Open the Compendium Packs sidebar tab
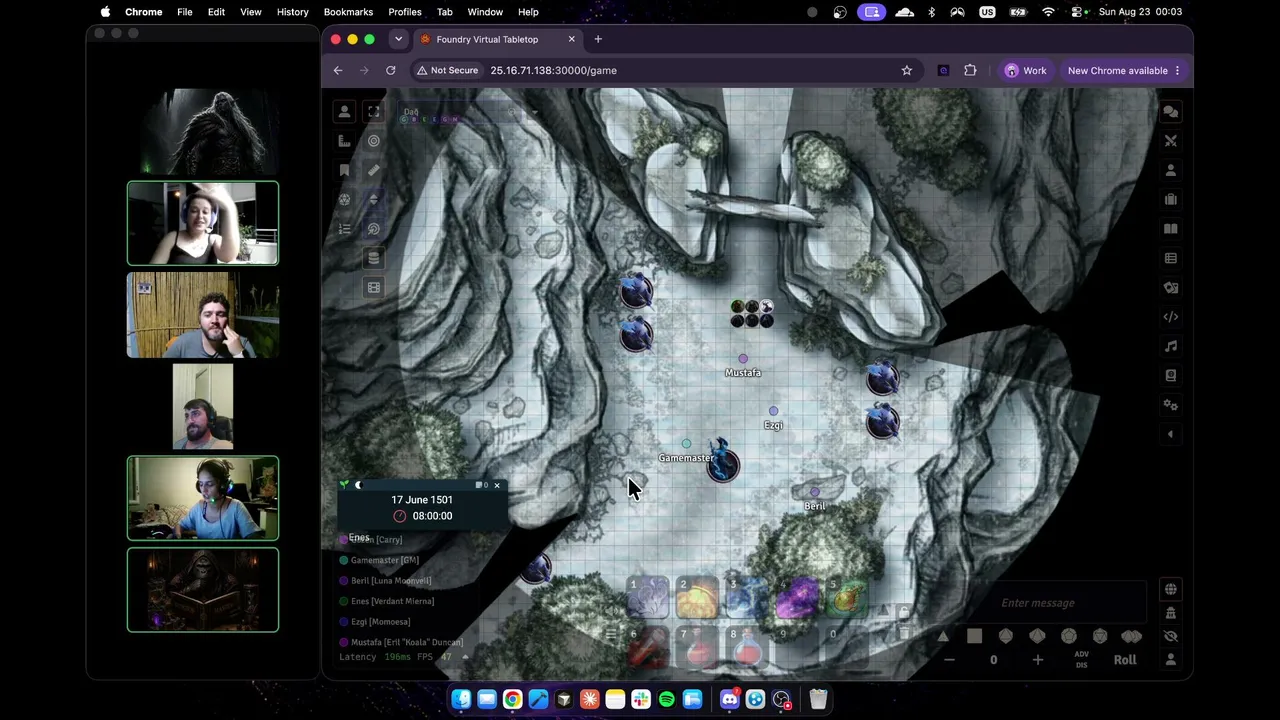Screen dimensions: 1280x720 (1171, 375)
